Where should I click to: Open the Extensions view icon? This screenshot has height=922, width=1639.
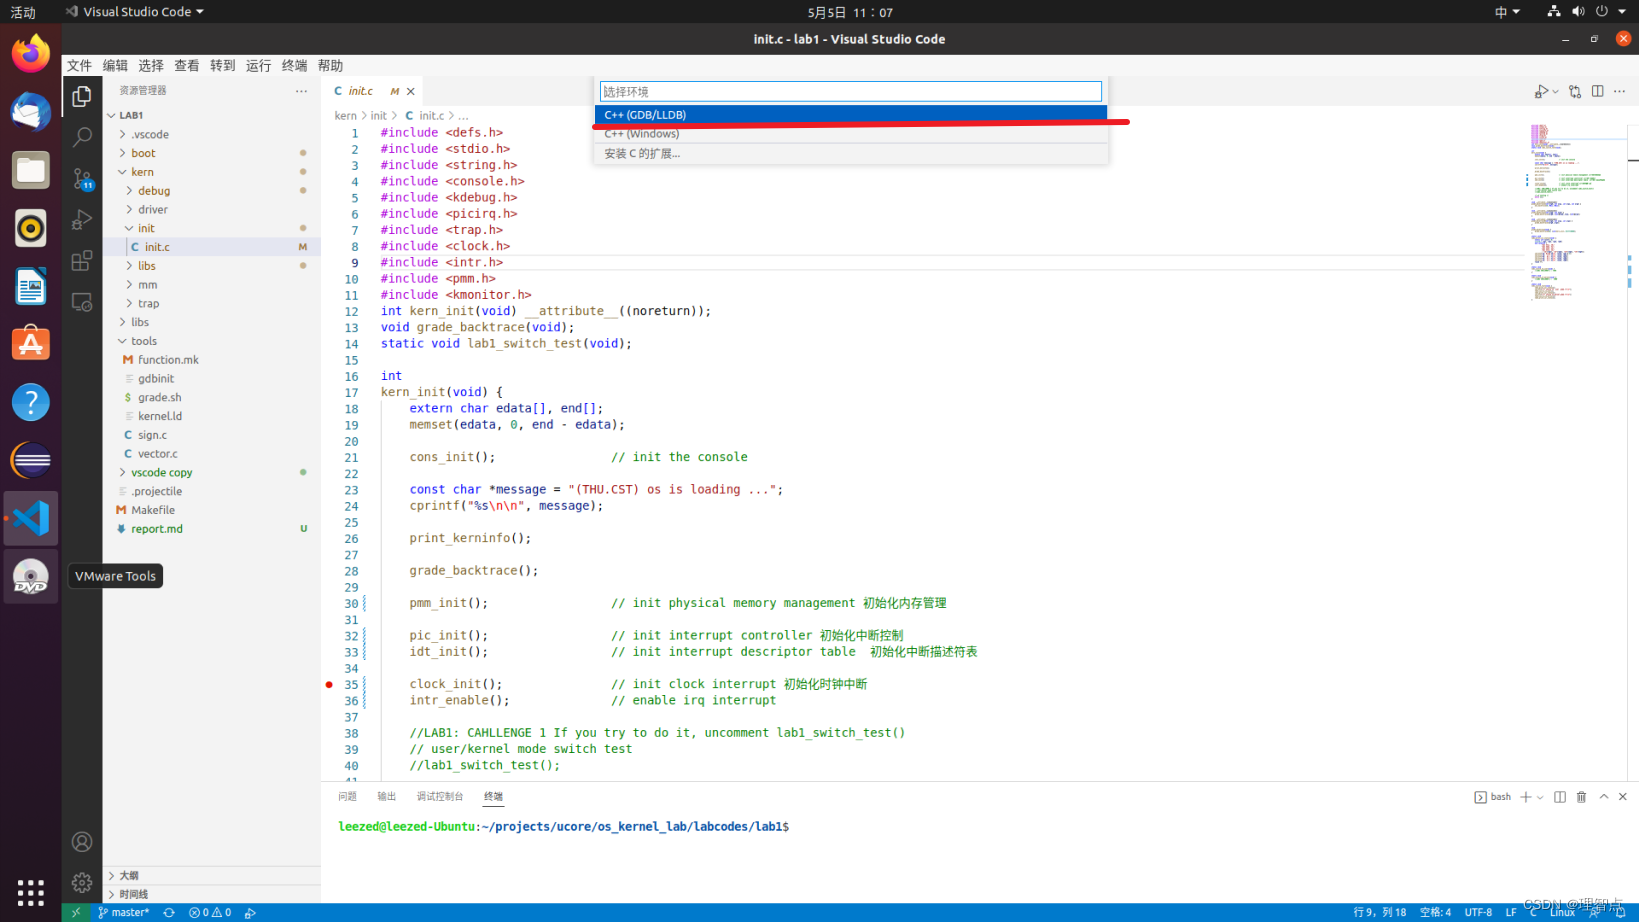(82, 260)
